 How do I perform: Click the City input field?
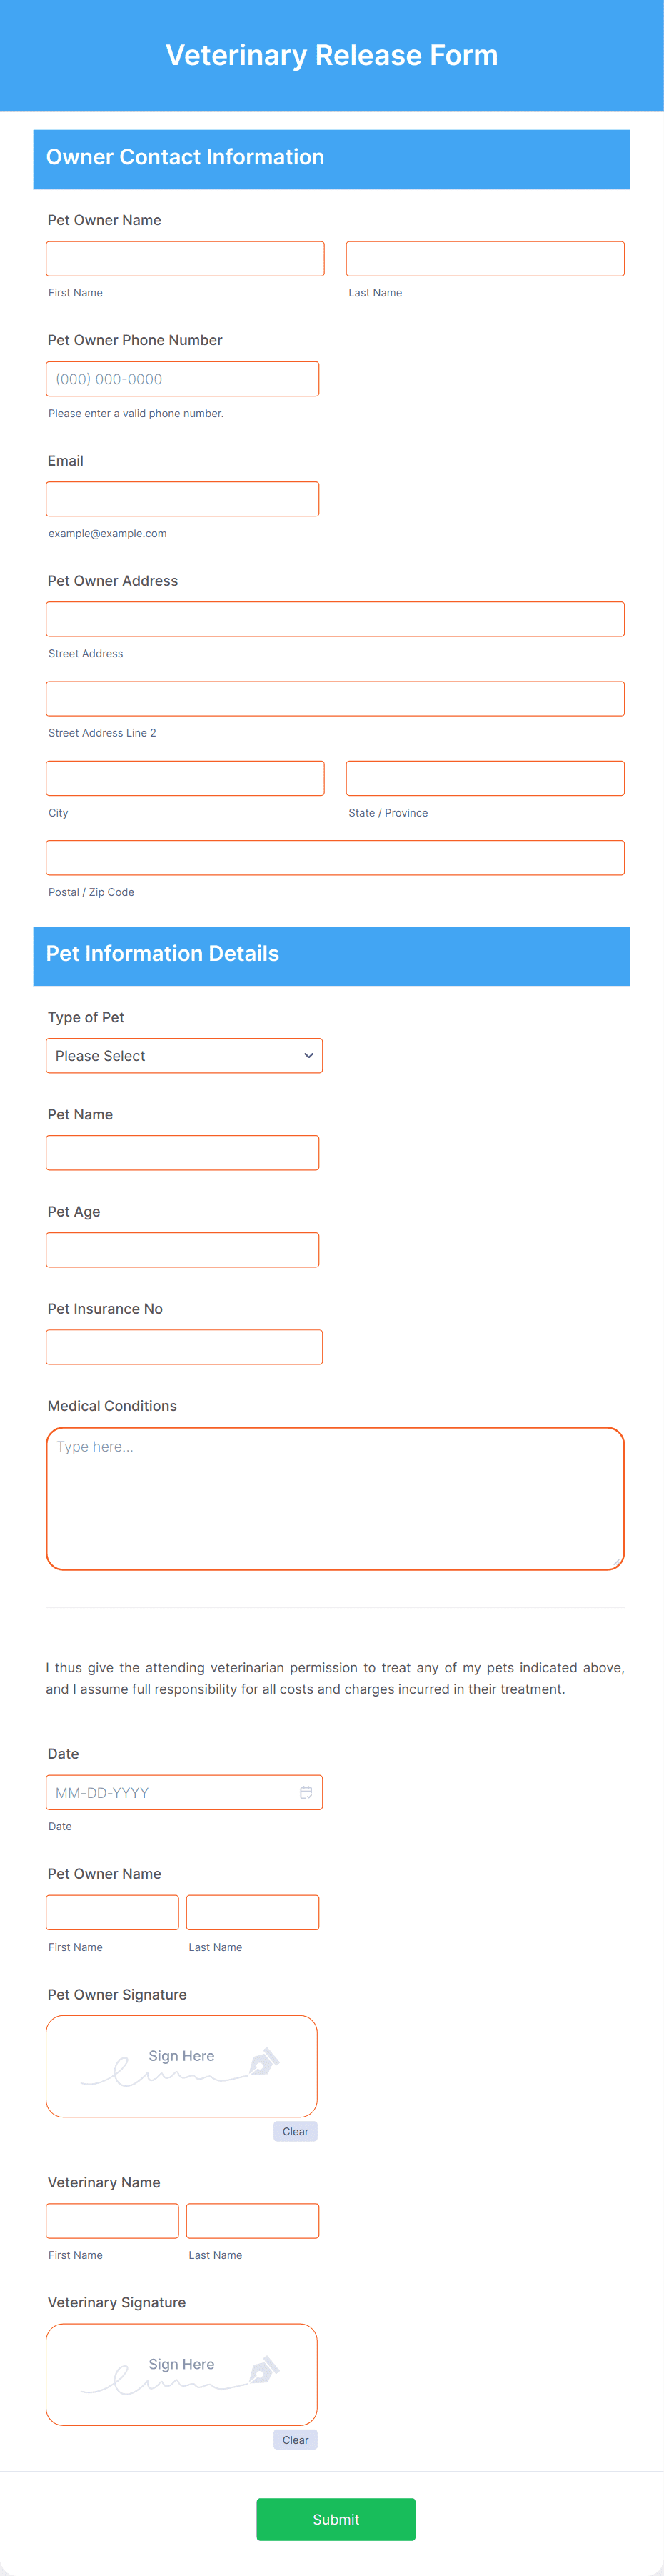(x=184, y=777)
